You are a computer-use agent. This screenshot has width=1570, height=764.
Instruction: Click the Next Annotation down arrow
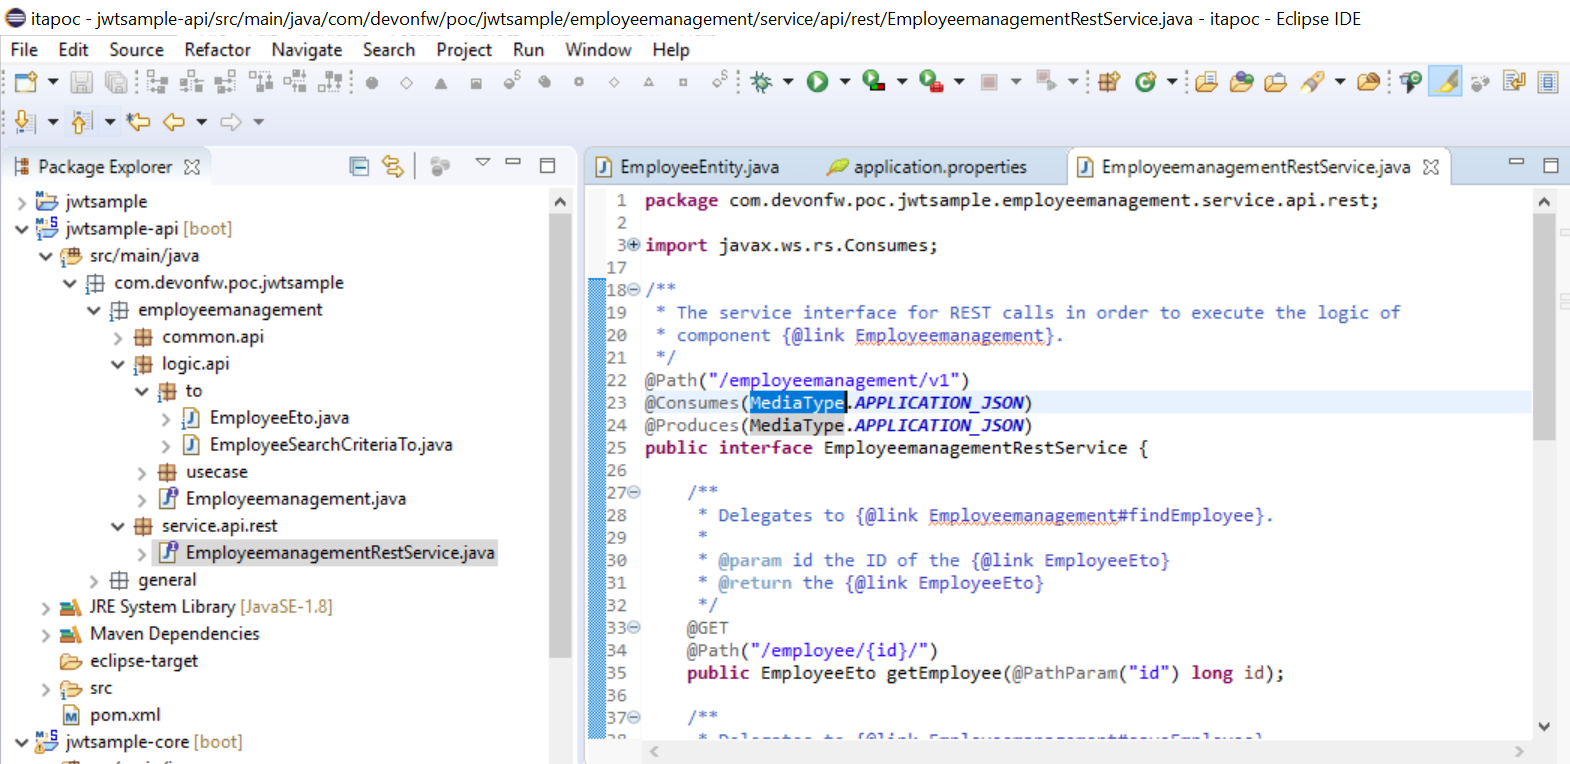pos(25,122)
